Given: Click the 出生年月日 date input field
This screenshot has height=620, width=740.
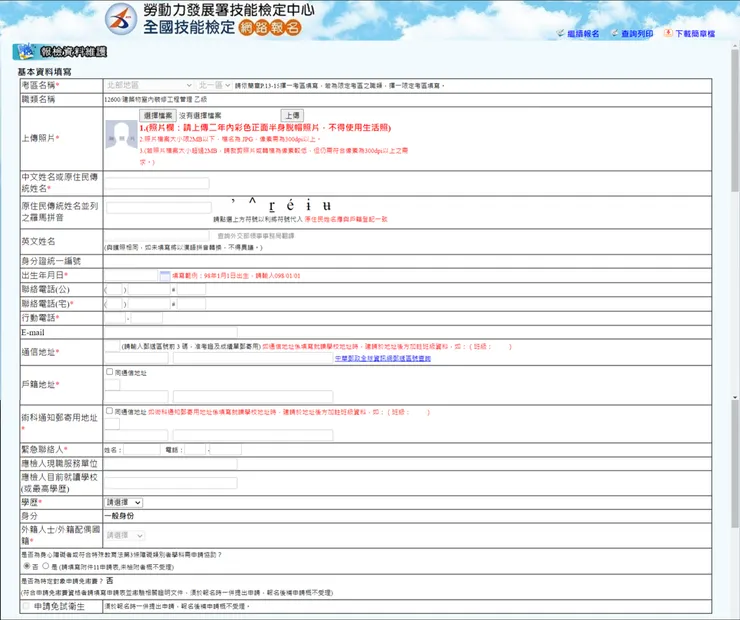Looking at the screenshot, I should [x=131, y=276].
